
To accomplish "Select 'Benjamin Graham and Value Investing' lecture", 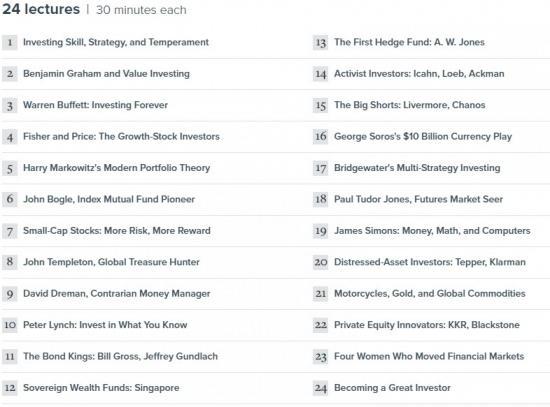I will (106, 74).
